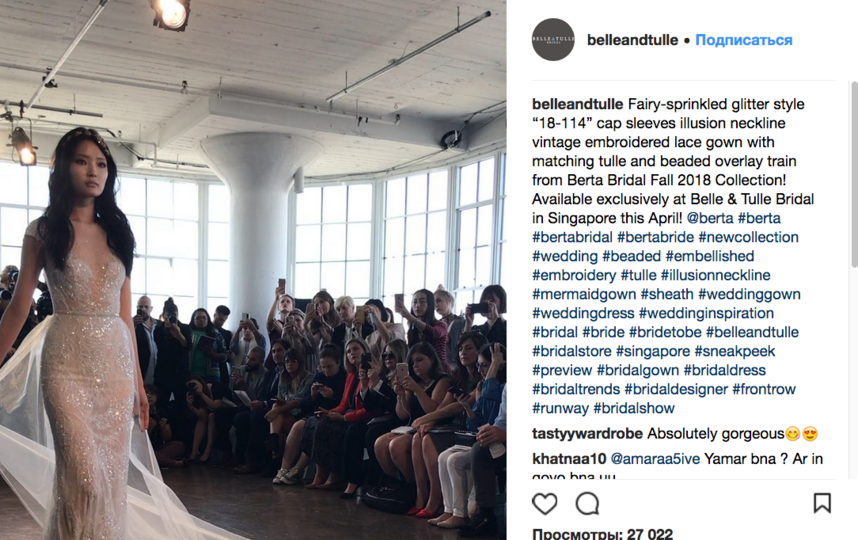Open #weddinginspiration hashtag
The height and width of the screenshot is (540, 858).
706,313
